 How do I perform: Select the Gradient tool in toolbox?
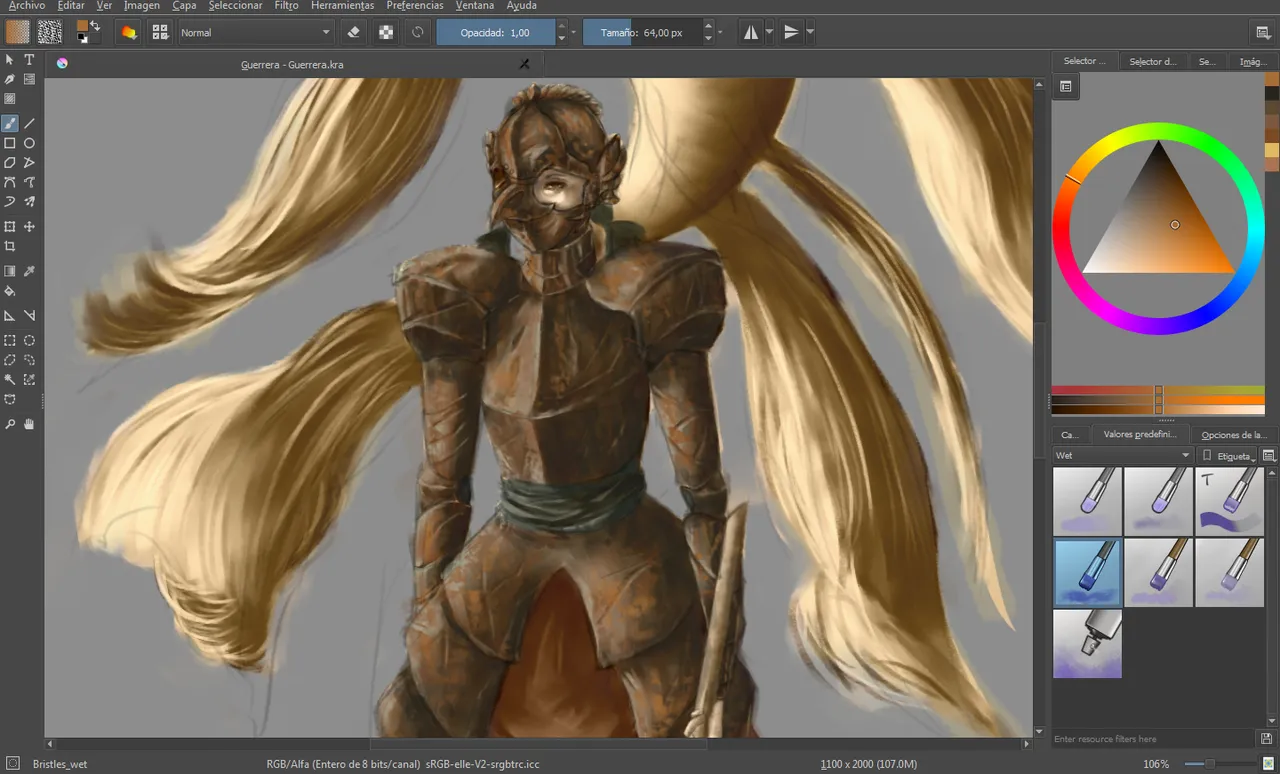pos(10,271)
